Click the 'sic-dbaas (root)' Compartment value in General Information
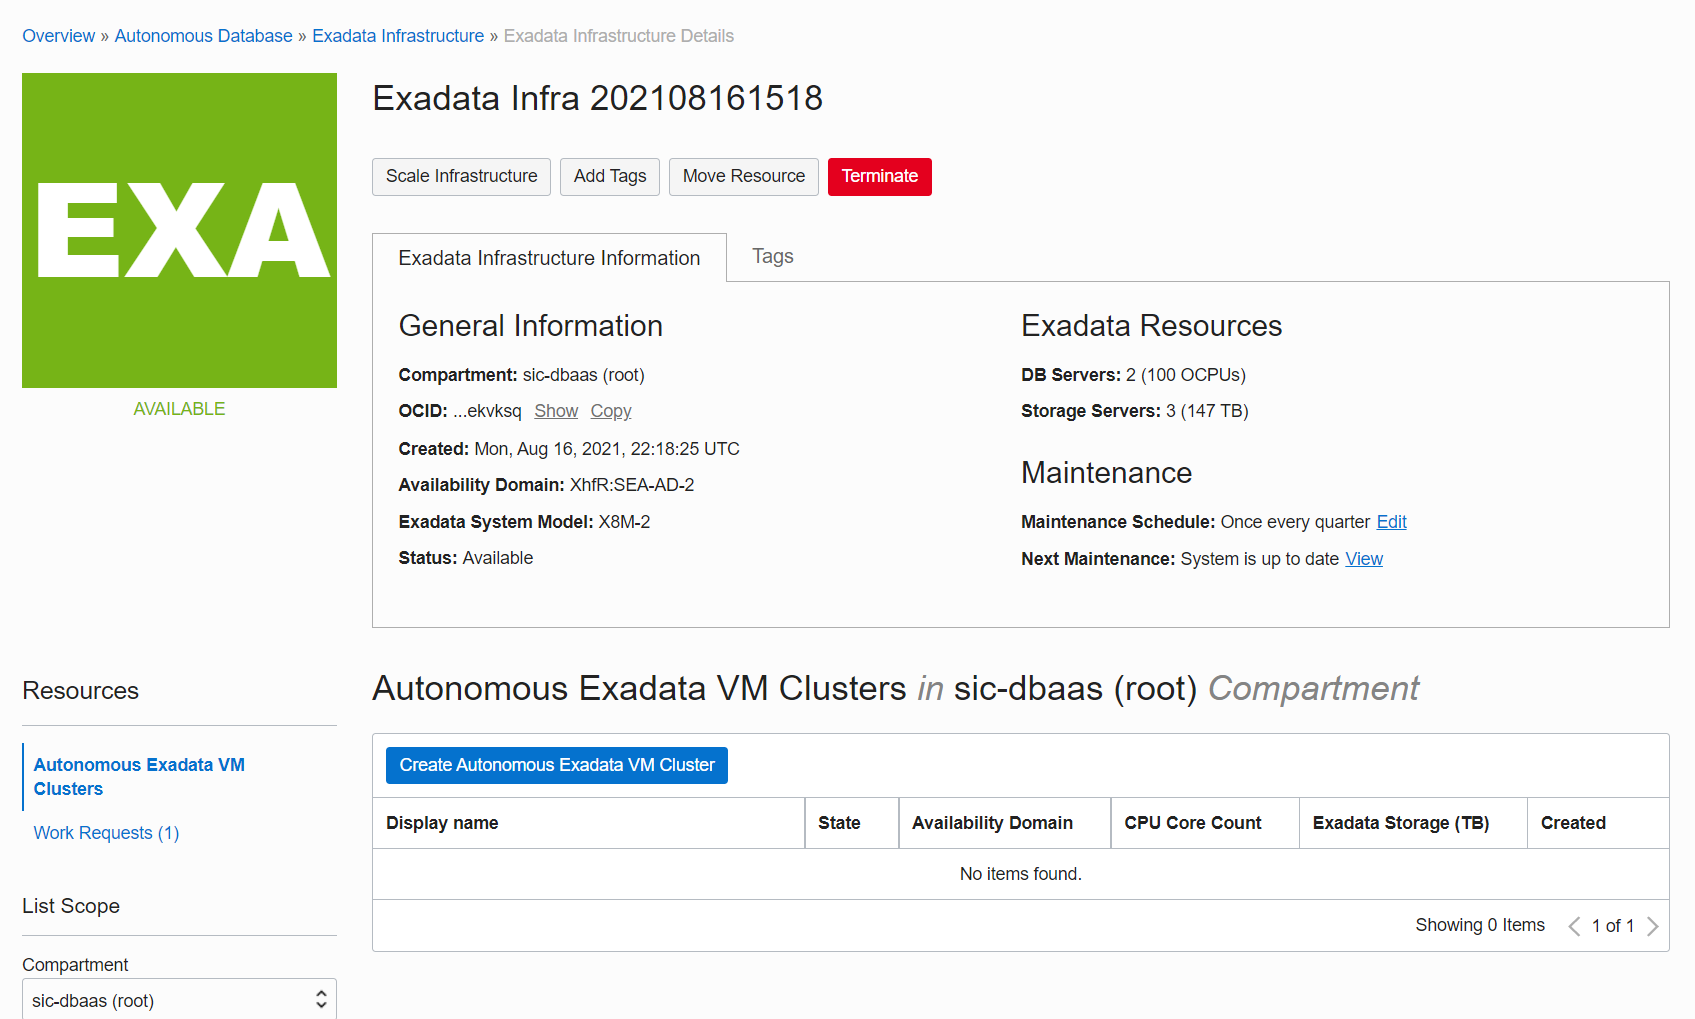This screenshot has width=1695, height=1019. point(584,375)
